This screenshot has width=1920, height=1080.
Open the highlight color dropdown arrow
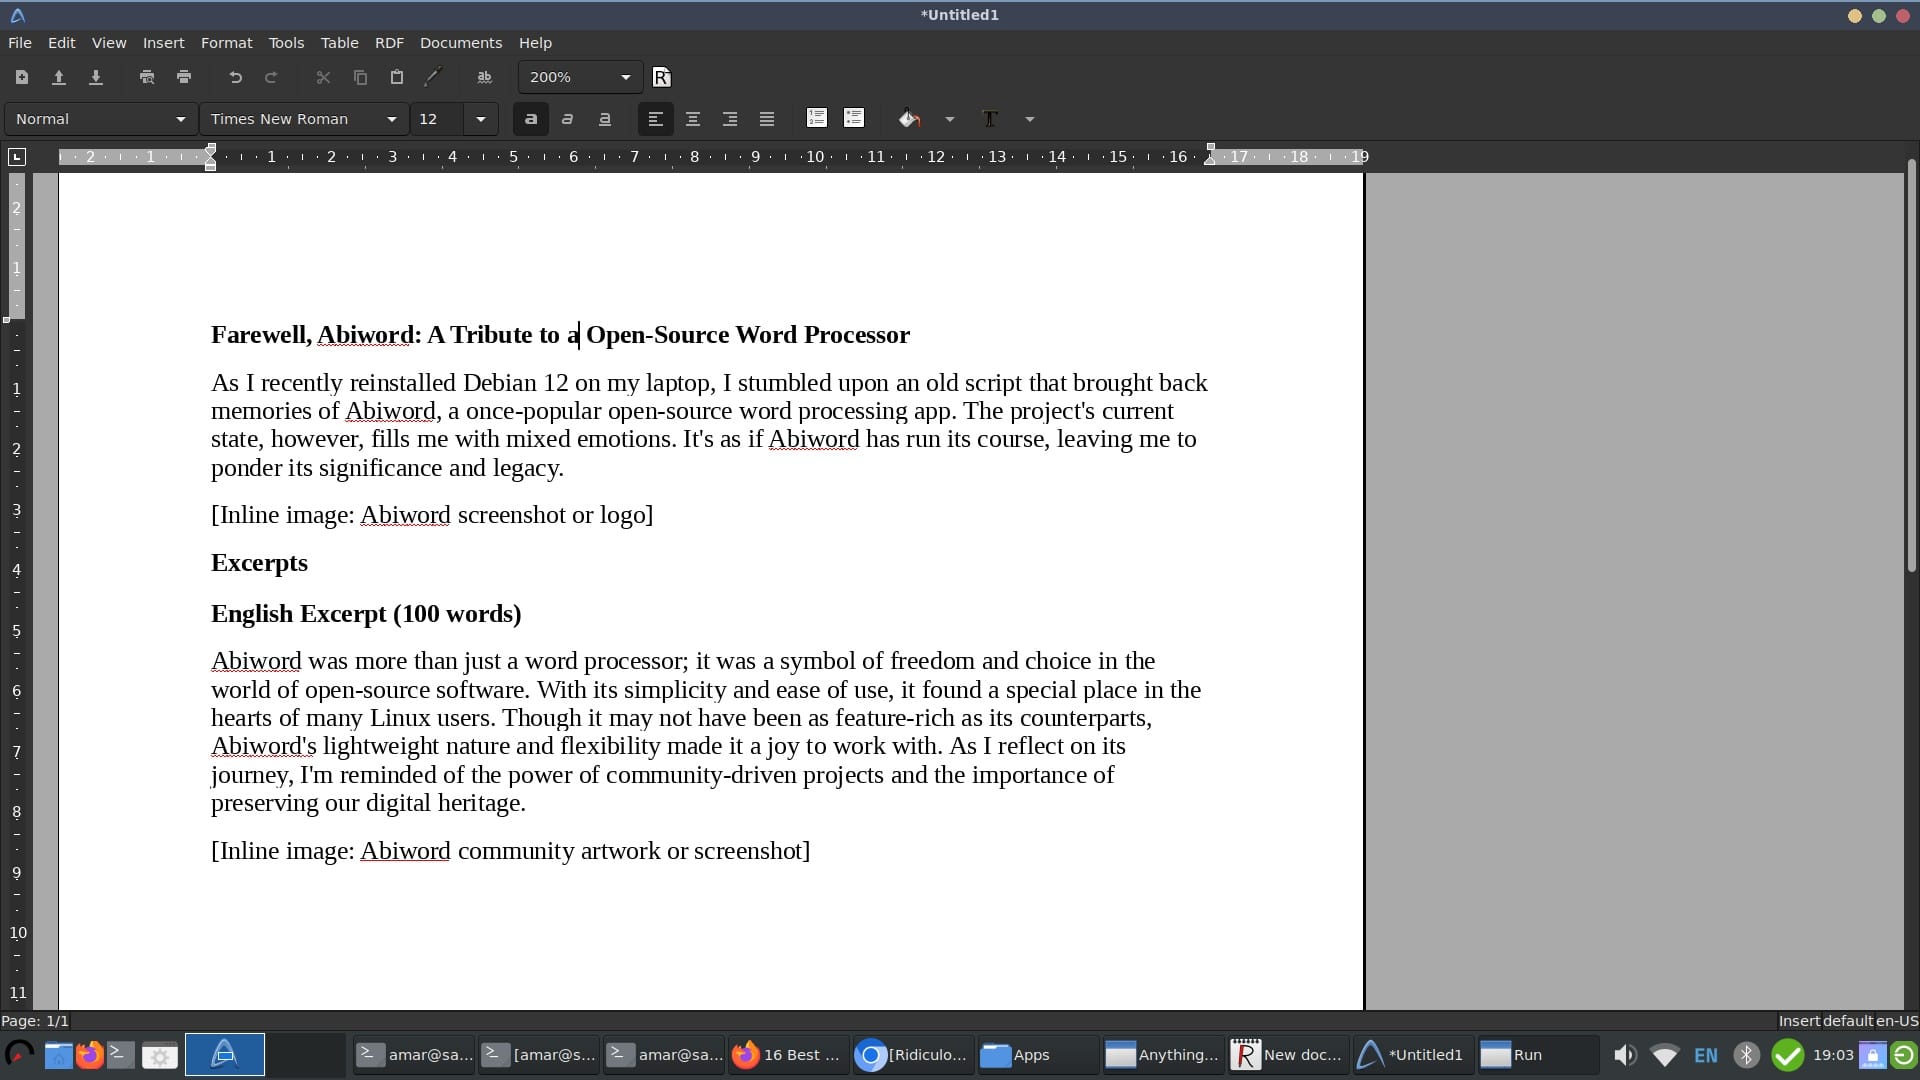pyautogui.click(x=950, y=119)
